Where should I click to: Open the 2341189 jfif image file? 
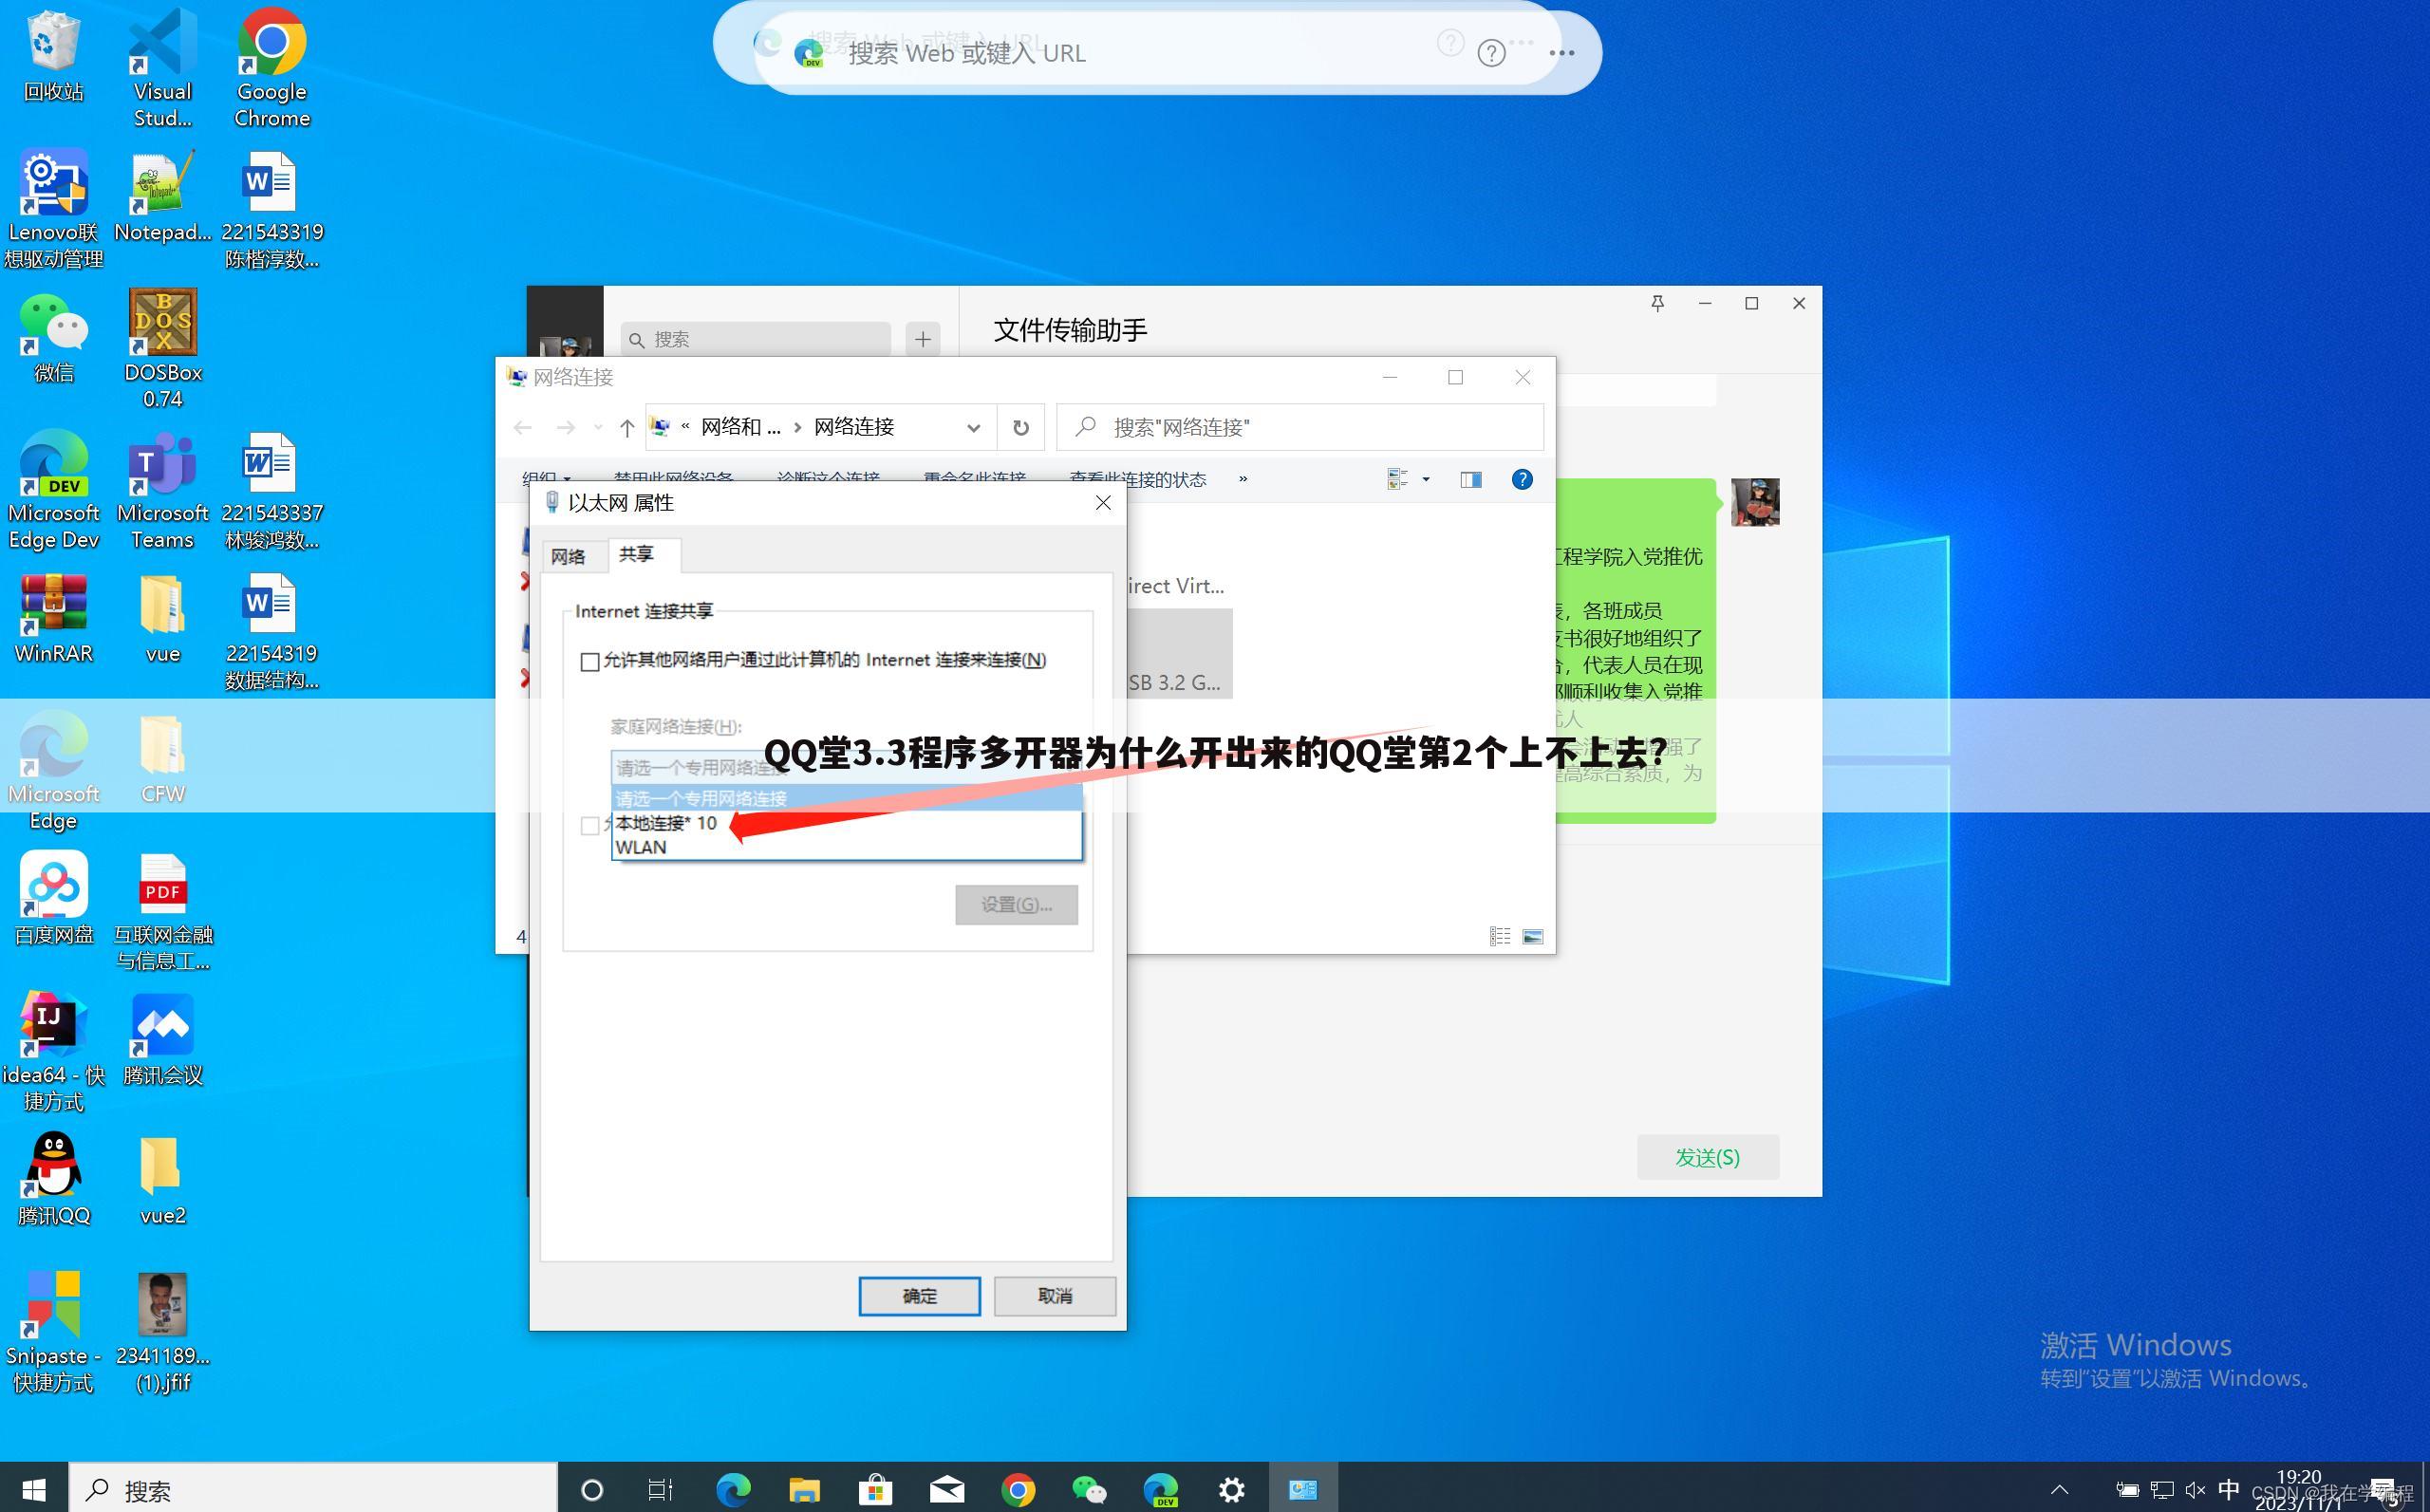[x=162, y=1333]
